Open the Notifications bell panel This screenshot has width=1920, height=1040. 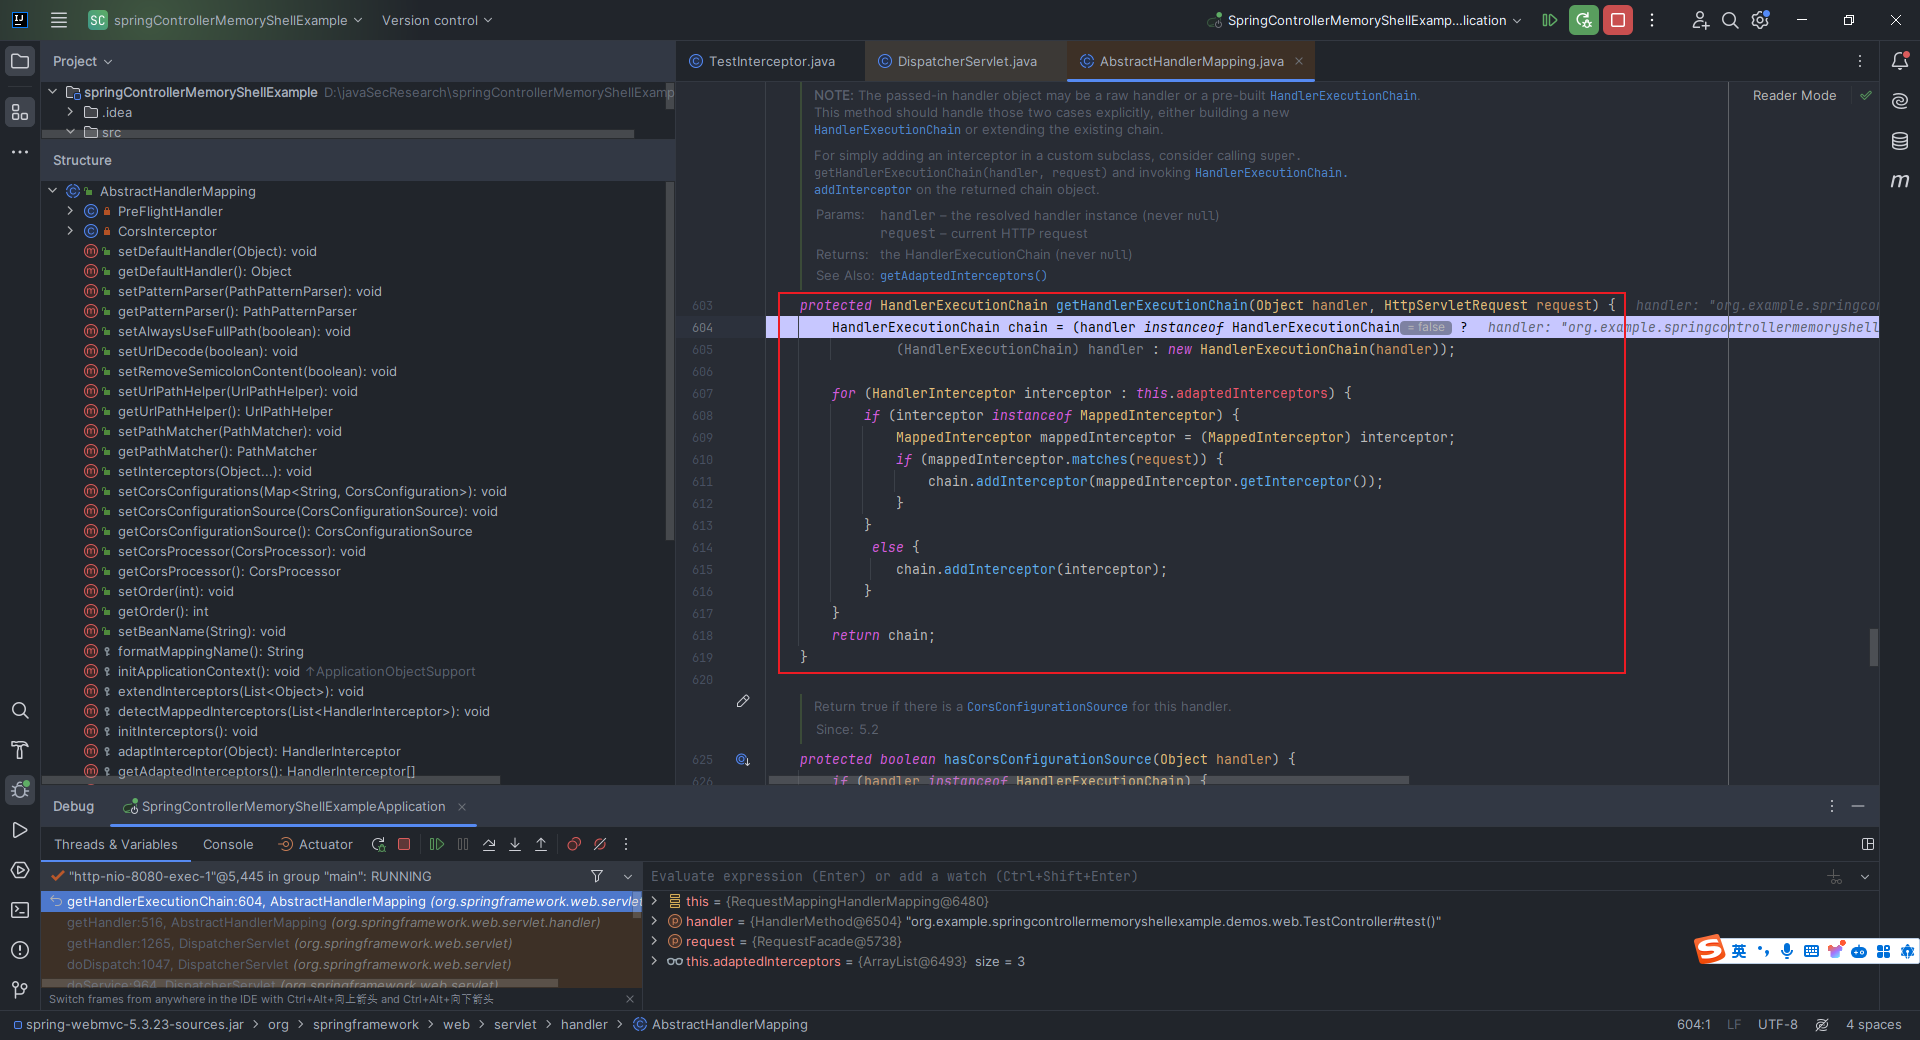tap(1900, 61)
